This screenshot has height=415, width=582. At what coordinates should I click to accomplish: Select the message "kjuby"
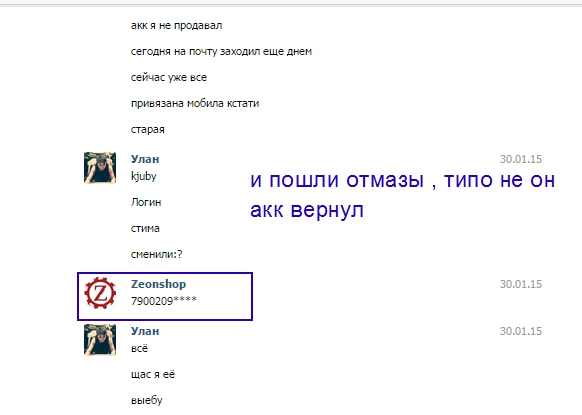pos(144,176)
